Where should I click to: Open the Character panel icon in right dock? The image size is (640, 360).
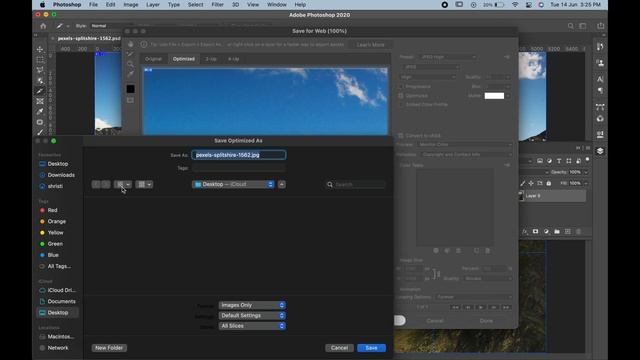click(x=600, y=79)
